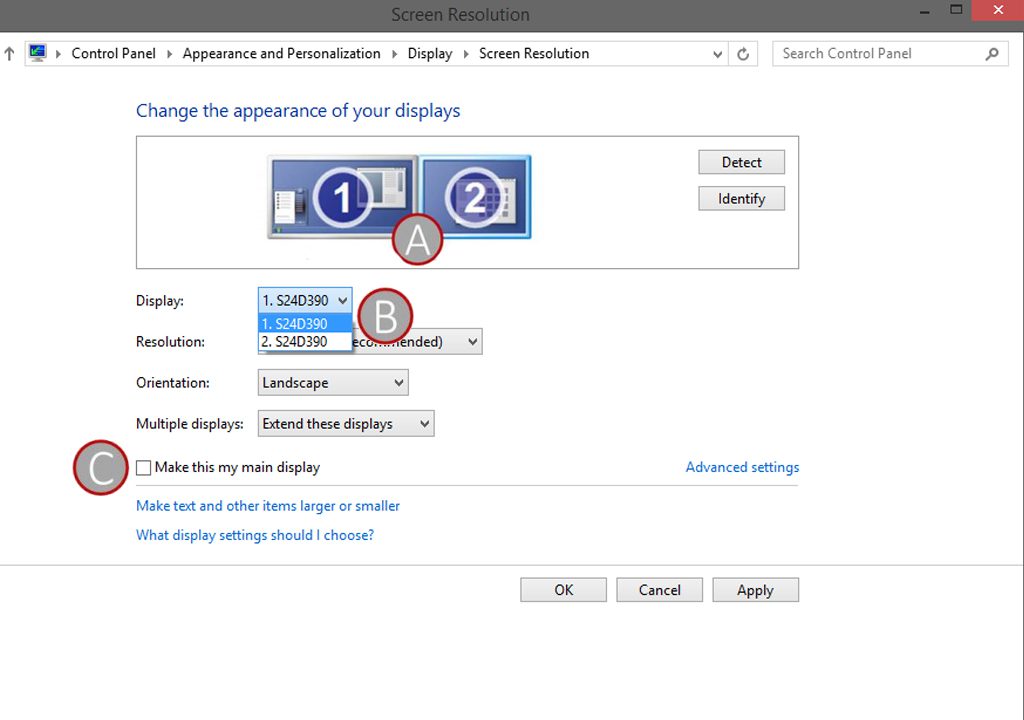Maximize the Screen Resolution window
The width and height of the screenshot is (1024, 720).
[956, 10]
